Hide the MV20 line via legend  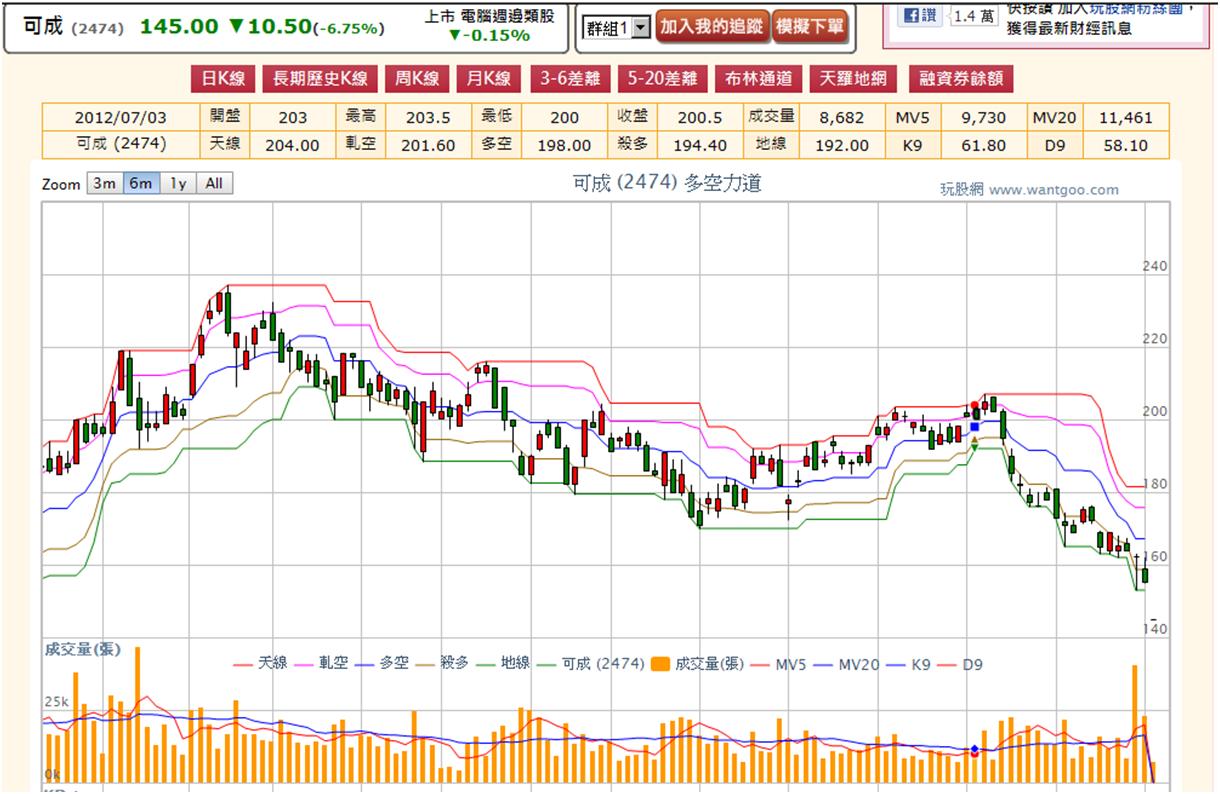[x=848, y=663]
